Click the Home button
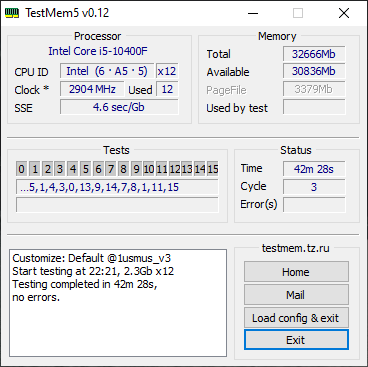 point(296,272)
